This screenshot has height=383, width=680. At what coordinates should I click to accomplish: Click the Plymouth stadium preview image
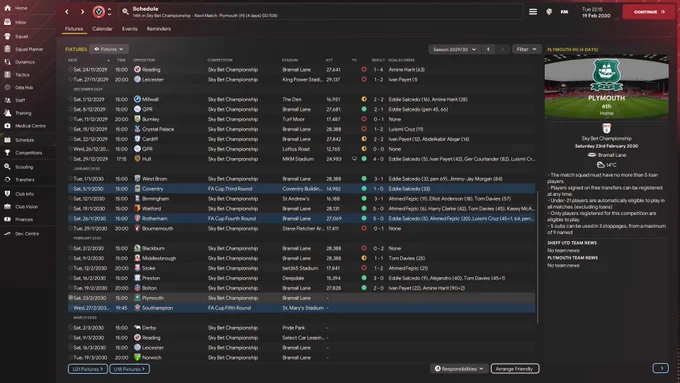pos(606,87)
